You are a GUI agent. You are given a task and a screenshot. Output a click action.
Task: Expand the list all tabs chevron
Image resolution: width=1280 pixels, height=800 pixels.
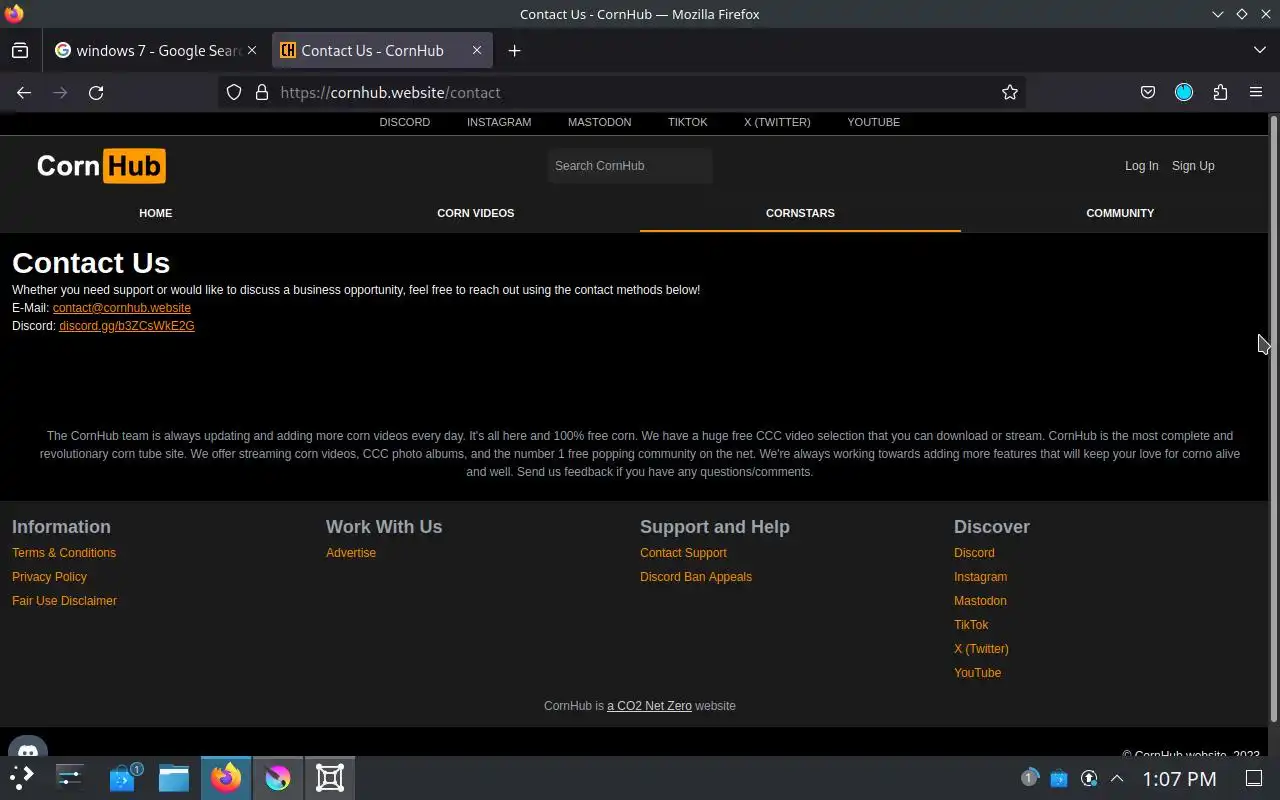point(1259,50)
